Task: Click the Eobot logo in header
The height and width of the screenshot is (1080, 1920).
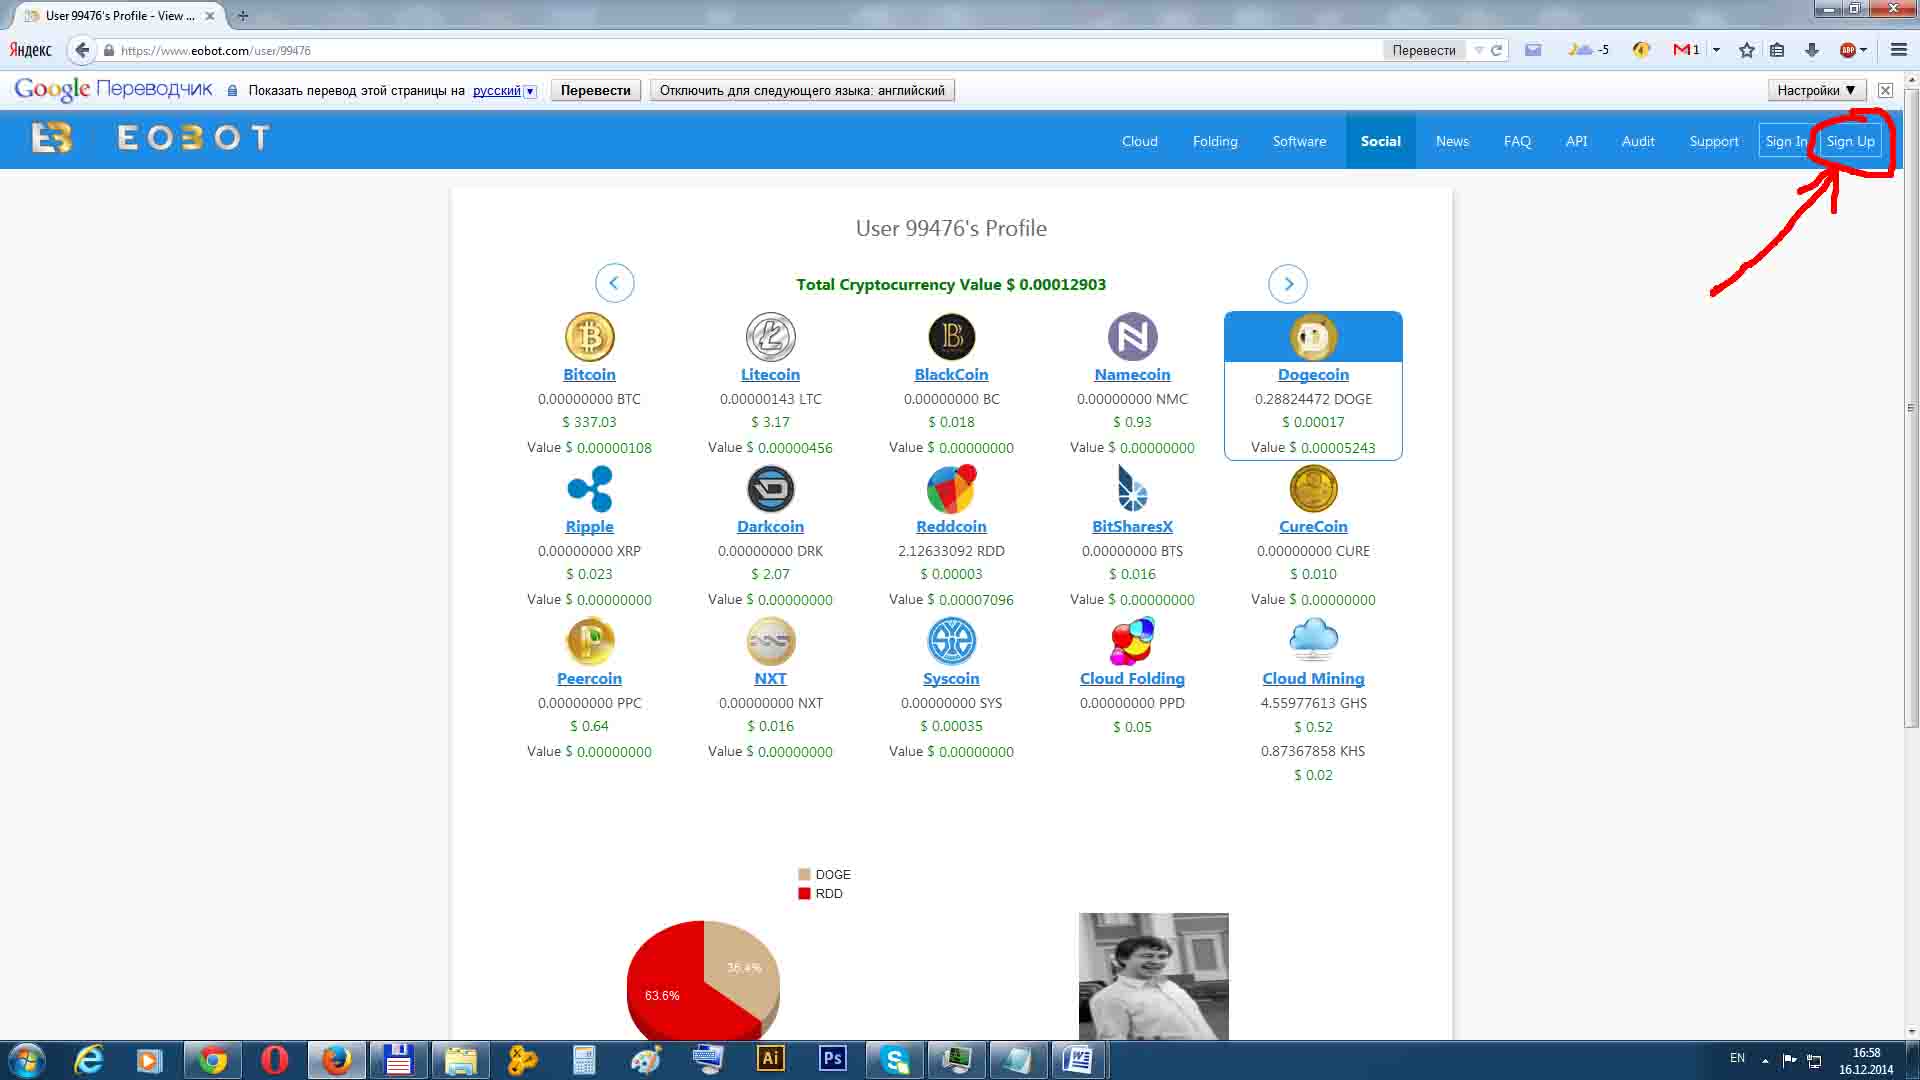Action: click(150, 138)
